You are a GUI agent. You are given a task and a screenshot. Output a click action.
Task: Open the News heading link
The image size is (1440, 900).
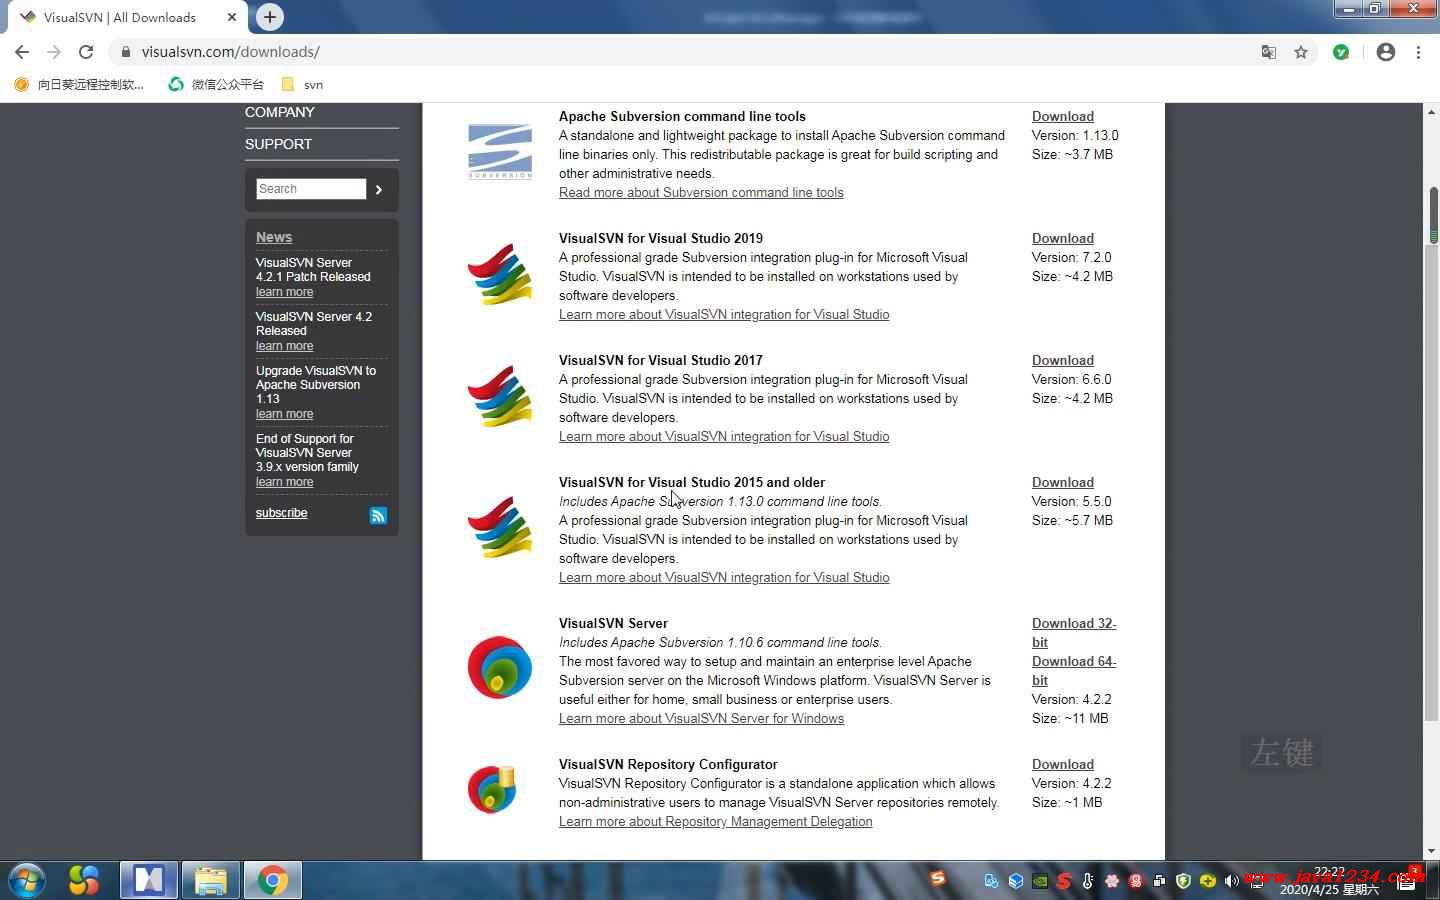[274, 237]
